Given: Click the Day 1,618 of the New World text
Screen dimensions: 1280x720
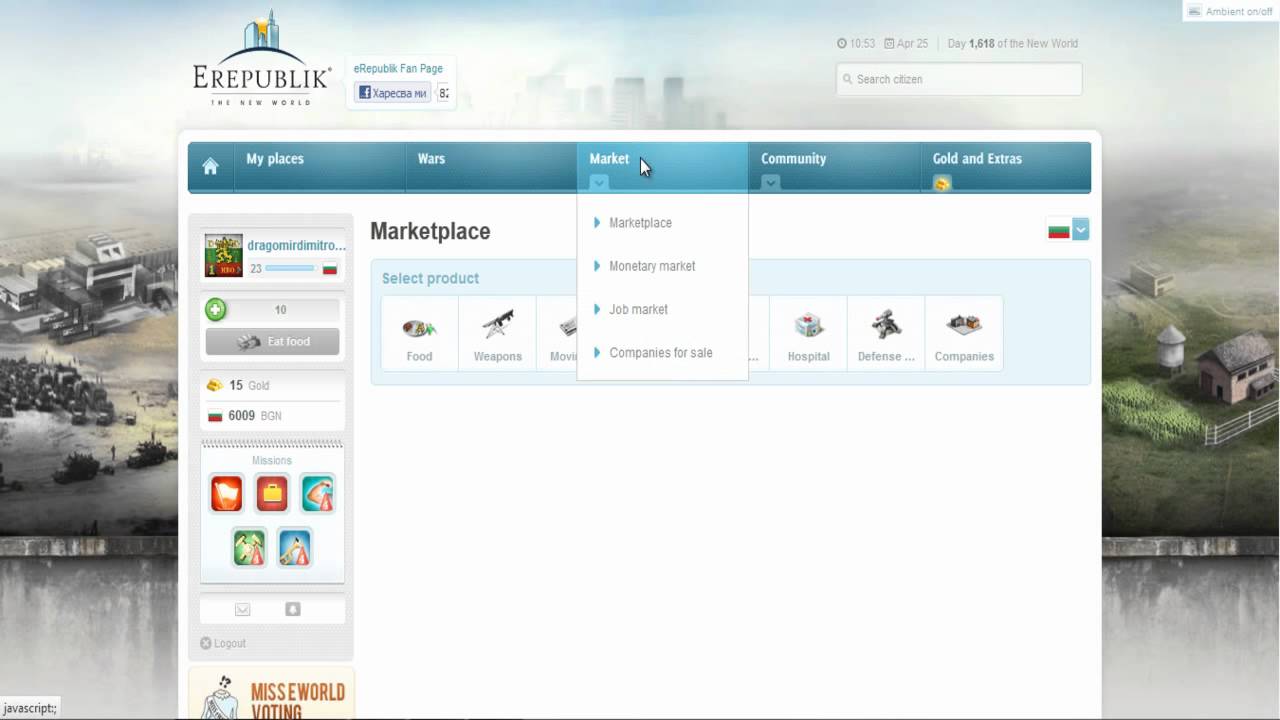Looking at the screenshot, I should [x=1012, y=43].
